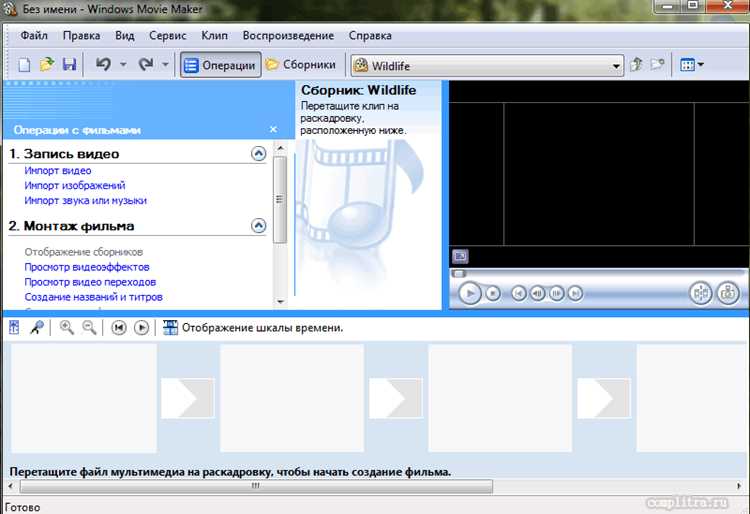Click the tasks pane scrollbar up arrow

click(x=280, y=148)
